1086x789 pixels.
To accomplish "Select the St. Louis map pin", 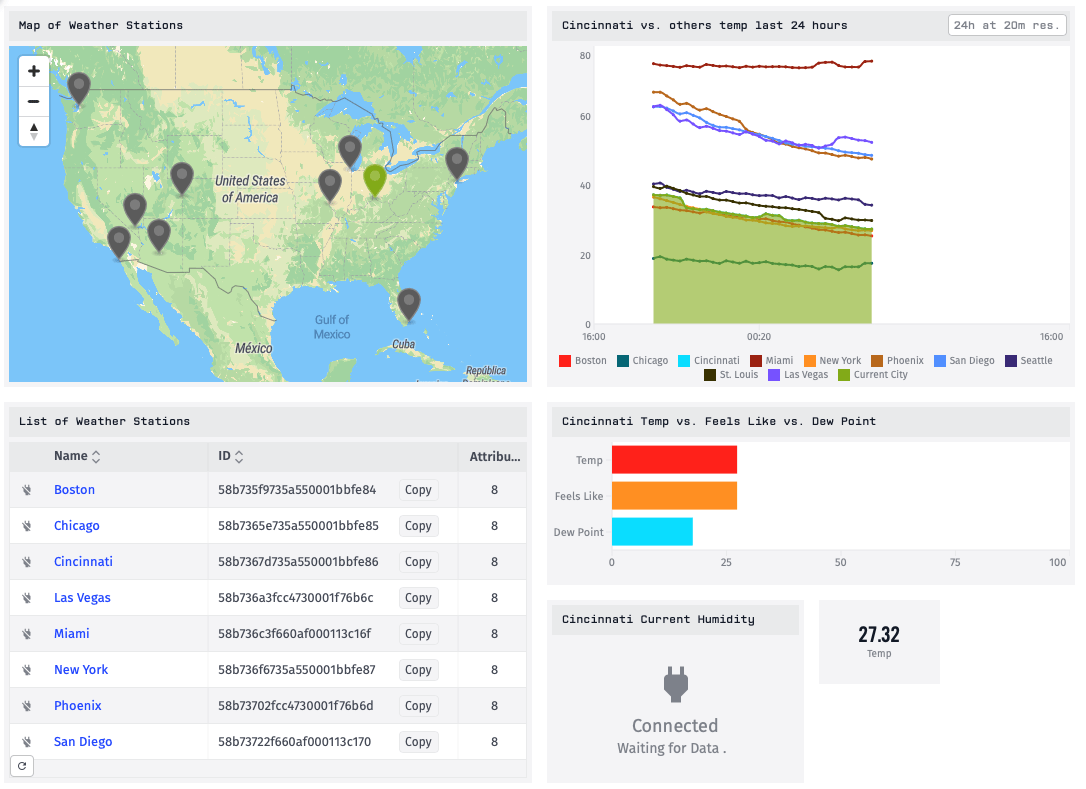I will (x=330, y=186).
